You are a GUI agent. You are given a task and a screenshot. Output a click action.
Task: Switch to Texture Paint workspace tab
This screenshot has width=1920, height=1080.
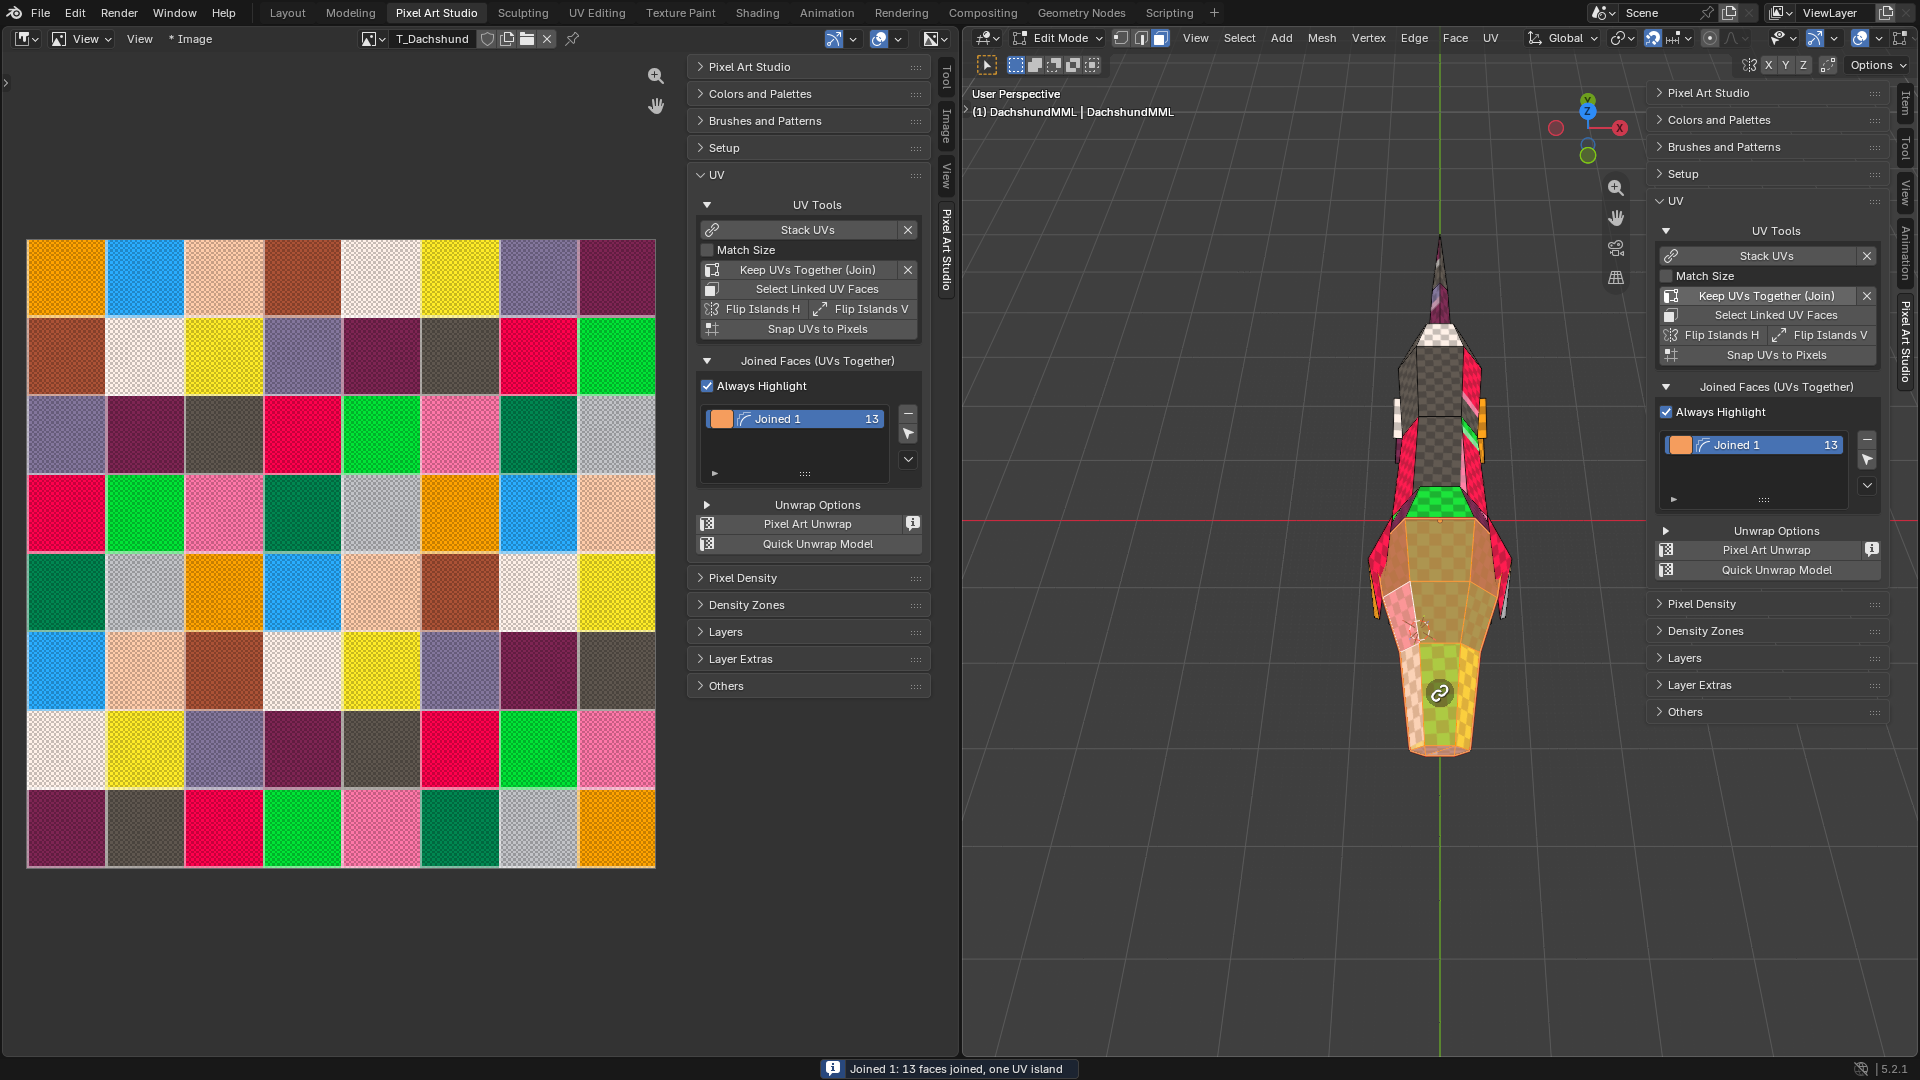[x=680, y=13]
